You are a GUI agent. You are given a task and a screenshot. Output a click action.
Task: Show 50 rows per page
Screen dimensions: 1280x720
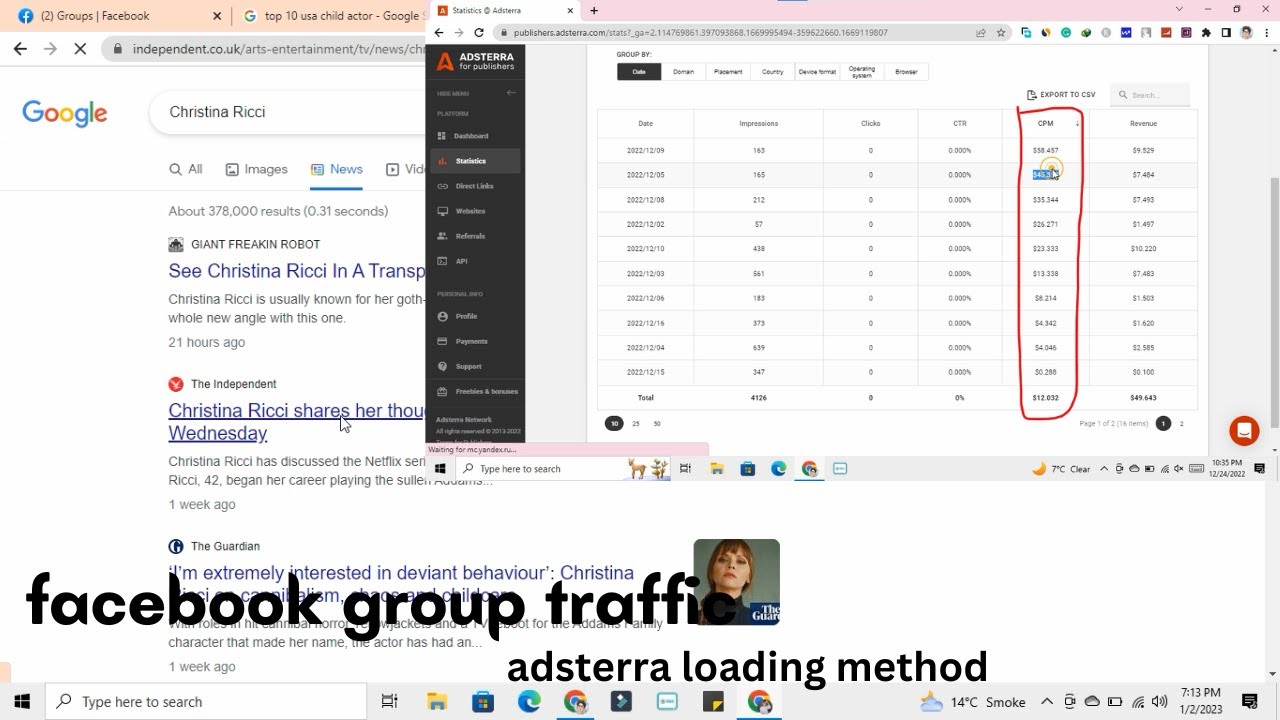tap(657, 424)
